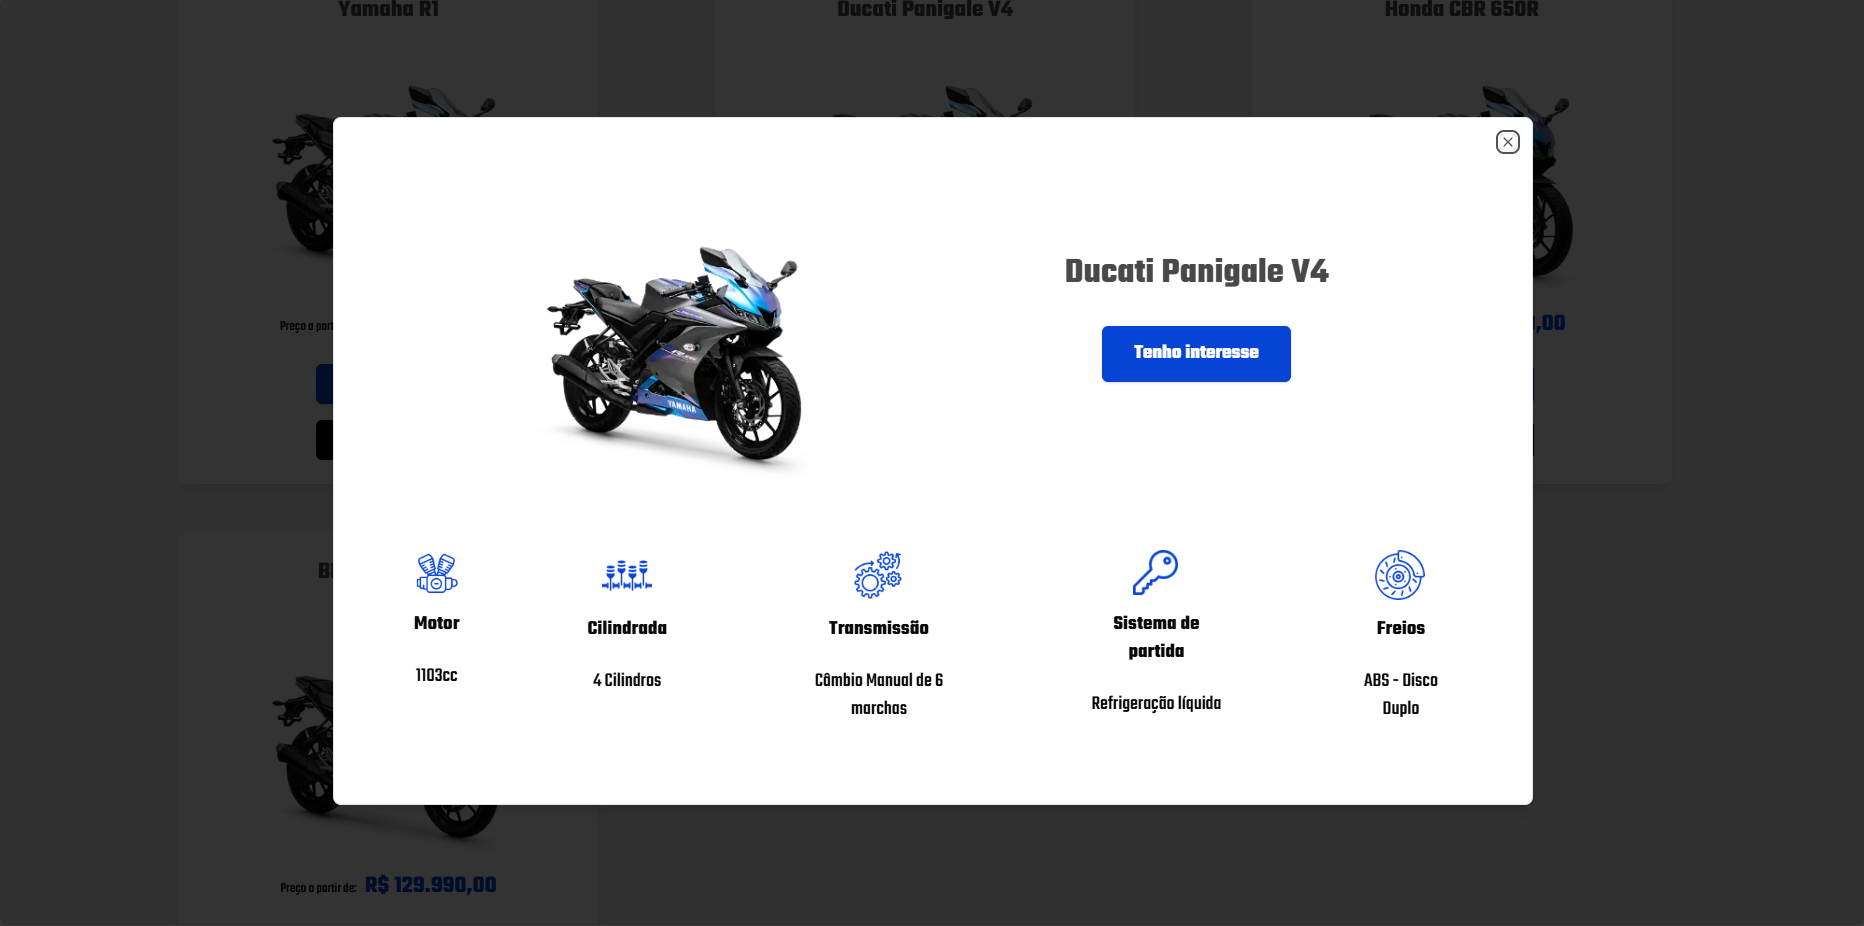Click the Cilindrada label
The height and width of the screenshot is (926, 1864).
click(627, 628)
